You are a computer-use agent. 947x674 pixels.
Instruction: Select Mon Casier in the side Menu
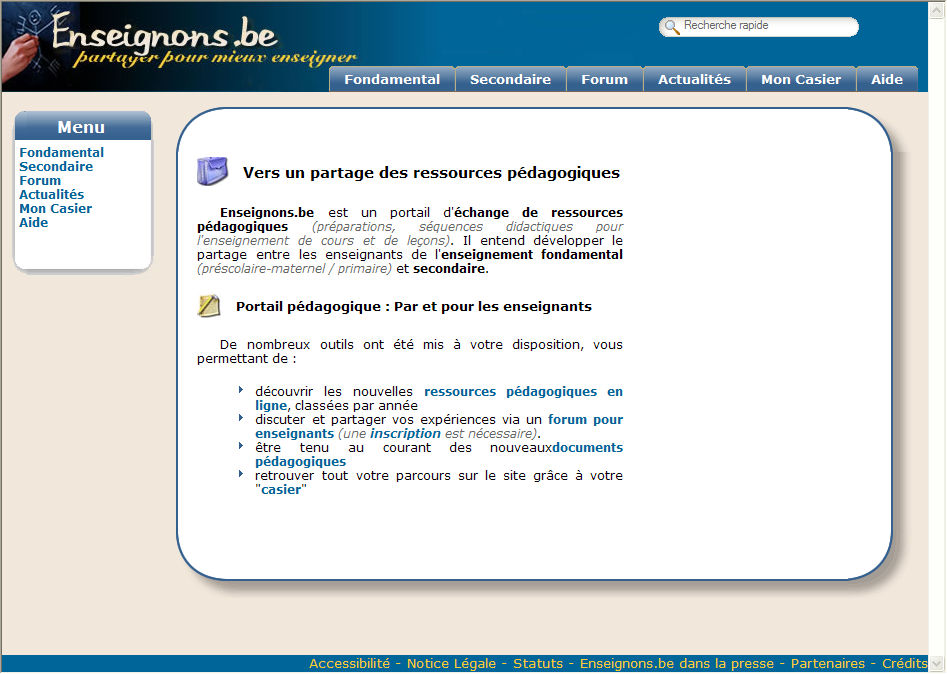point(56,208)
